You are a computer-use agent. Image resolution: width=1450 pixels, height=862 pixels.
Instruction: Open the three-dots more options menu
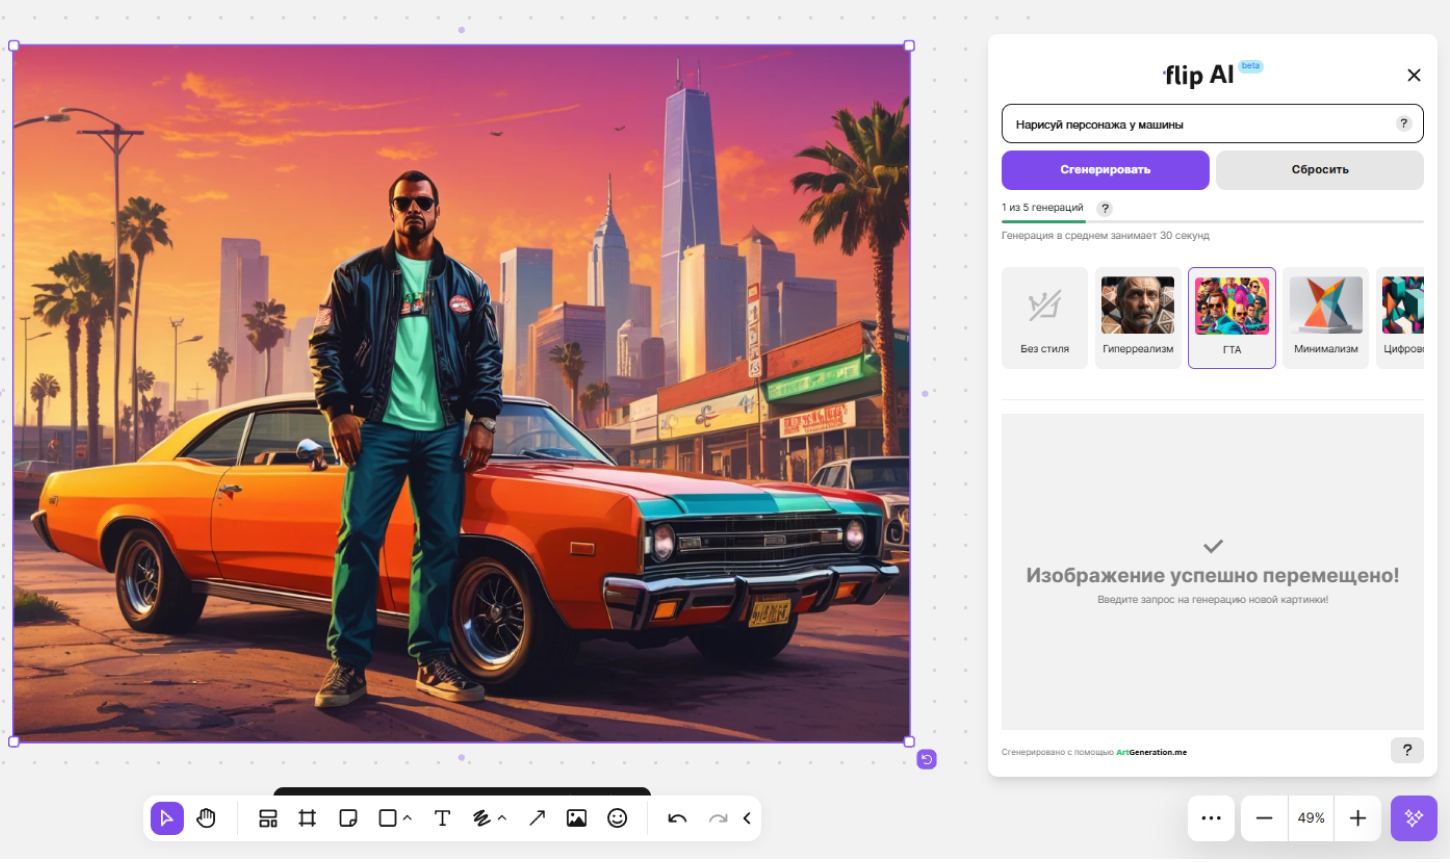(x=1211, y=818)
